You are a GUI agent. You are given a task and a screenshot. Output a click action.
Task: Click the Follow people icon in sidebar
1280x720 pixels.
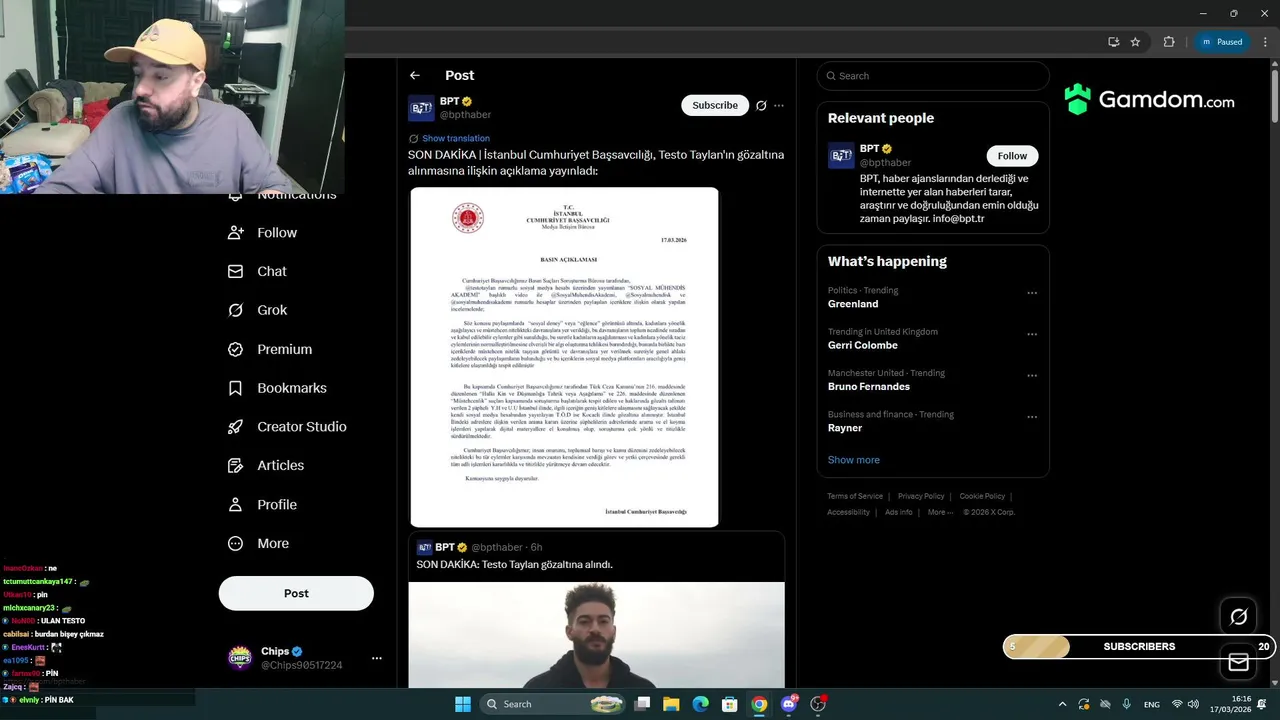[236, 232]
